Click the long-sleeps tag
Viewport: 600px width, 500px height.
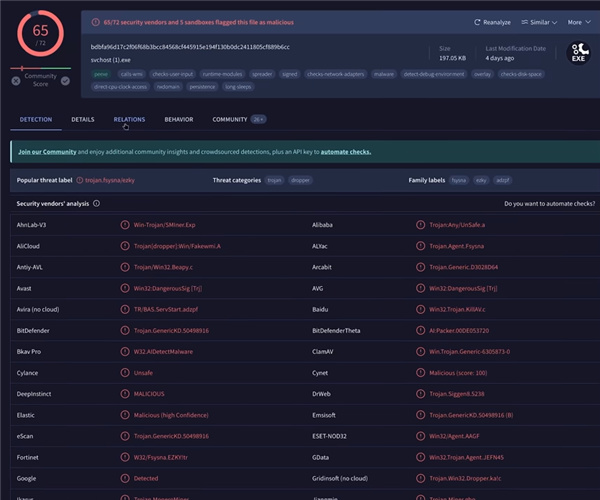pos(238,87)
